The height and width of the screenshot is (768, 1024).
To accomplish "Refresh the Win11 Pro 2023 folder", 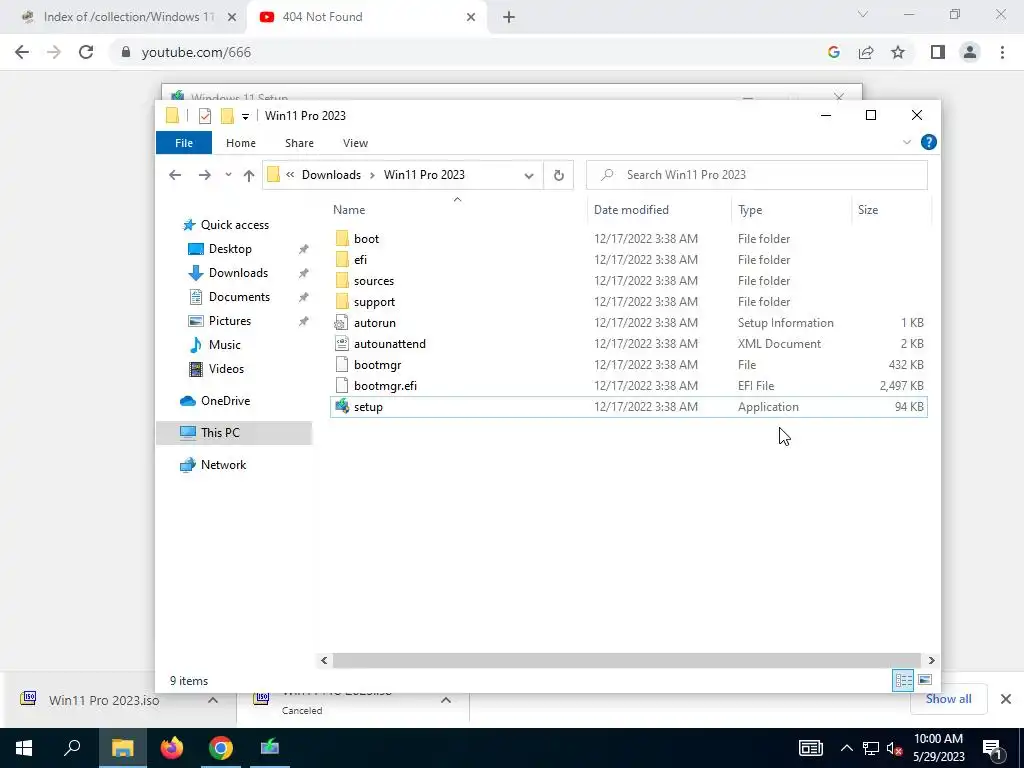I will coord(558,175).
